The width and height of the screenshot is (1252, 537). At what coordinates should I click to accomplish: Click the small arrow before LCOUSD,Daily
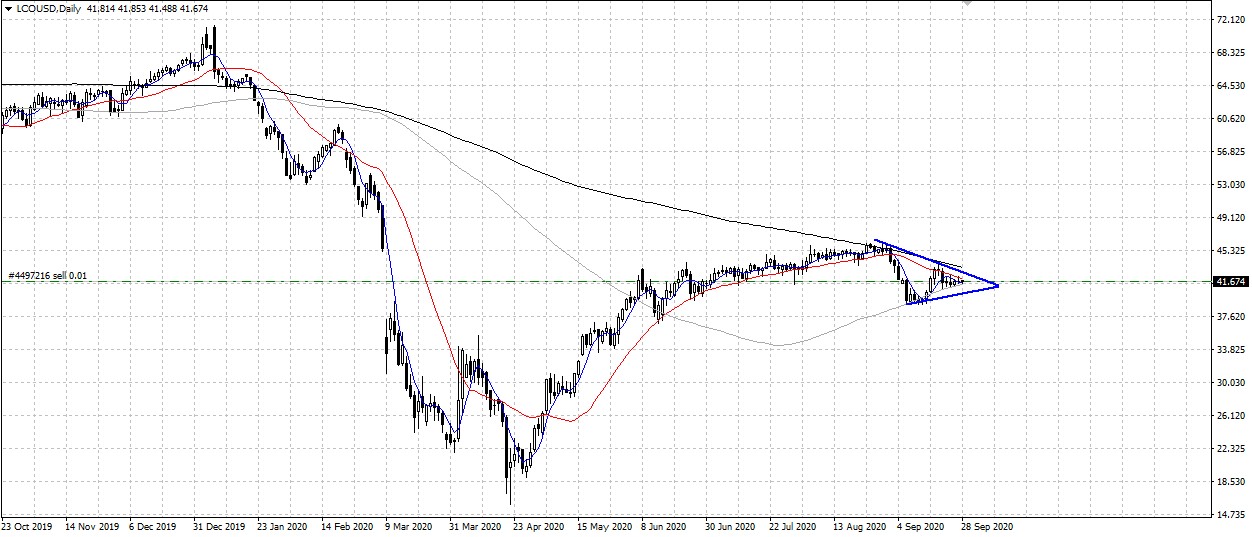click(7, 8)
